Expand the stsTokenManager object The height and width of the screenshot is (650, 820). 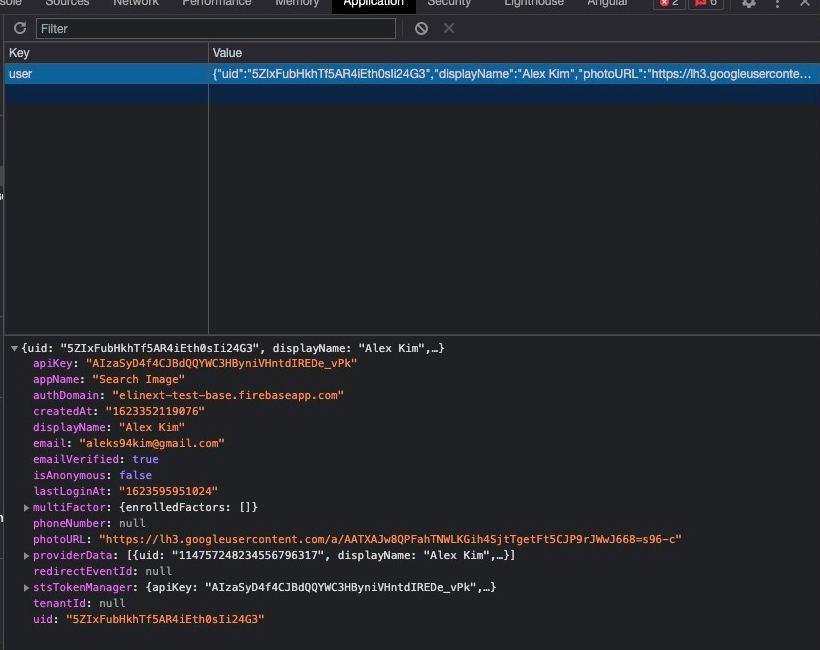[x=27, y=588]
